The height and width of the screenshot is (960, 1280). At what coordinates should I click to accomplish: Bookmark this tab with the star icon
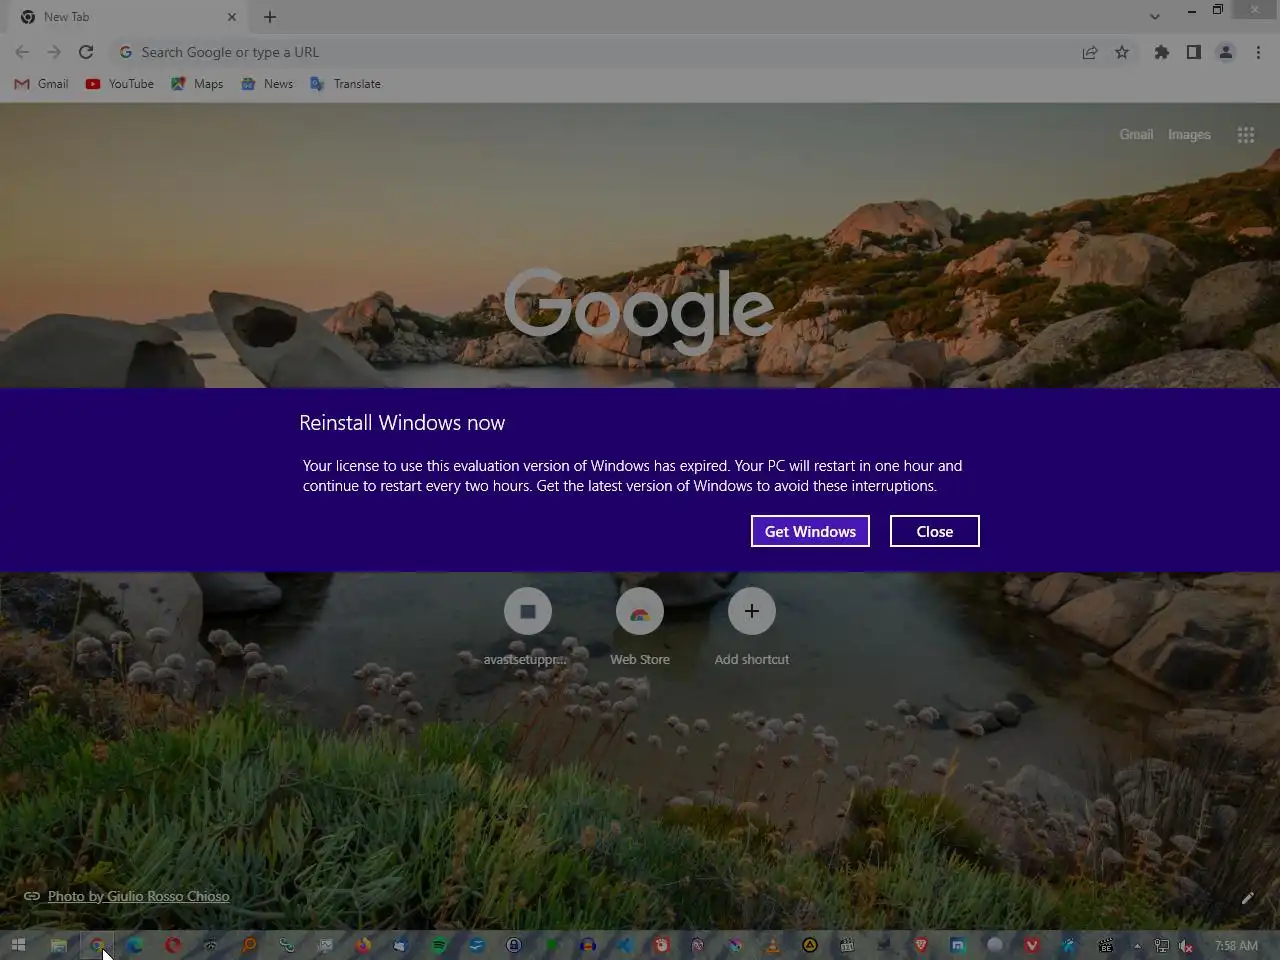(x=1122, y=52)
